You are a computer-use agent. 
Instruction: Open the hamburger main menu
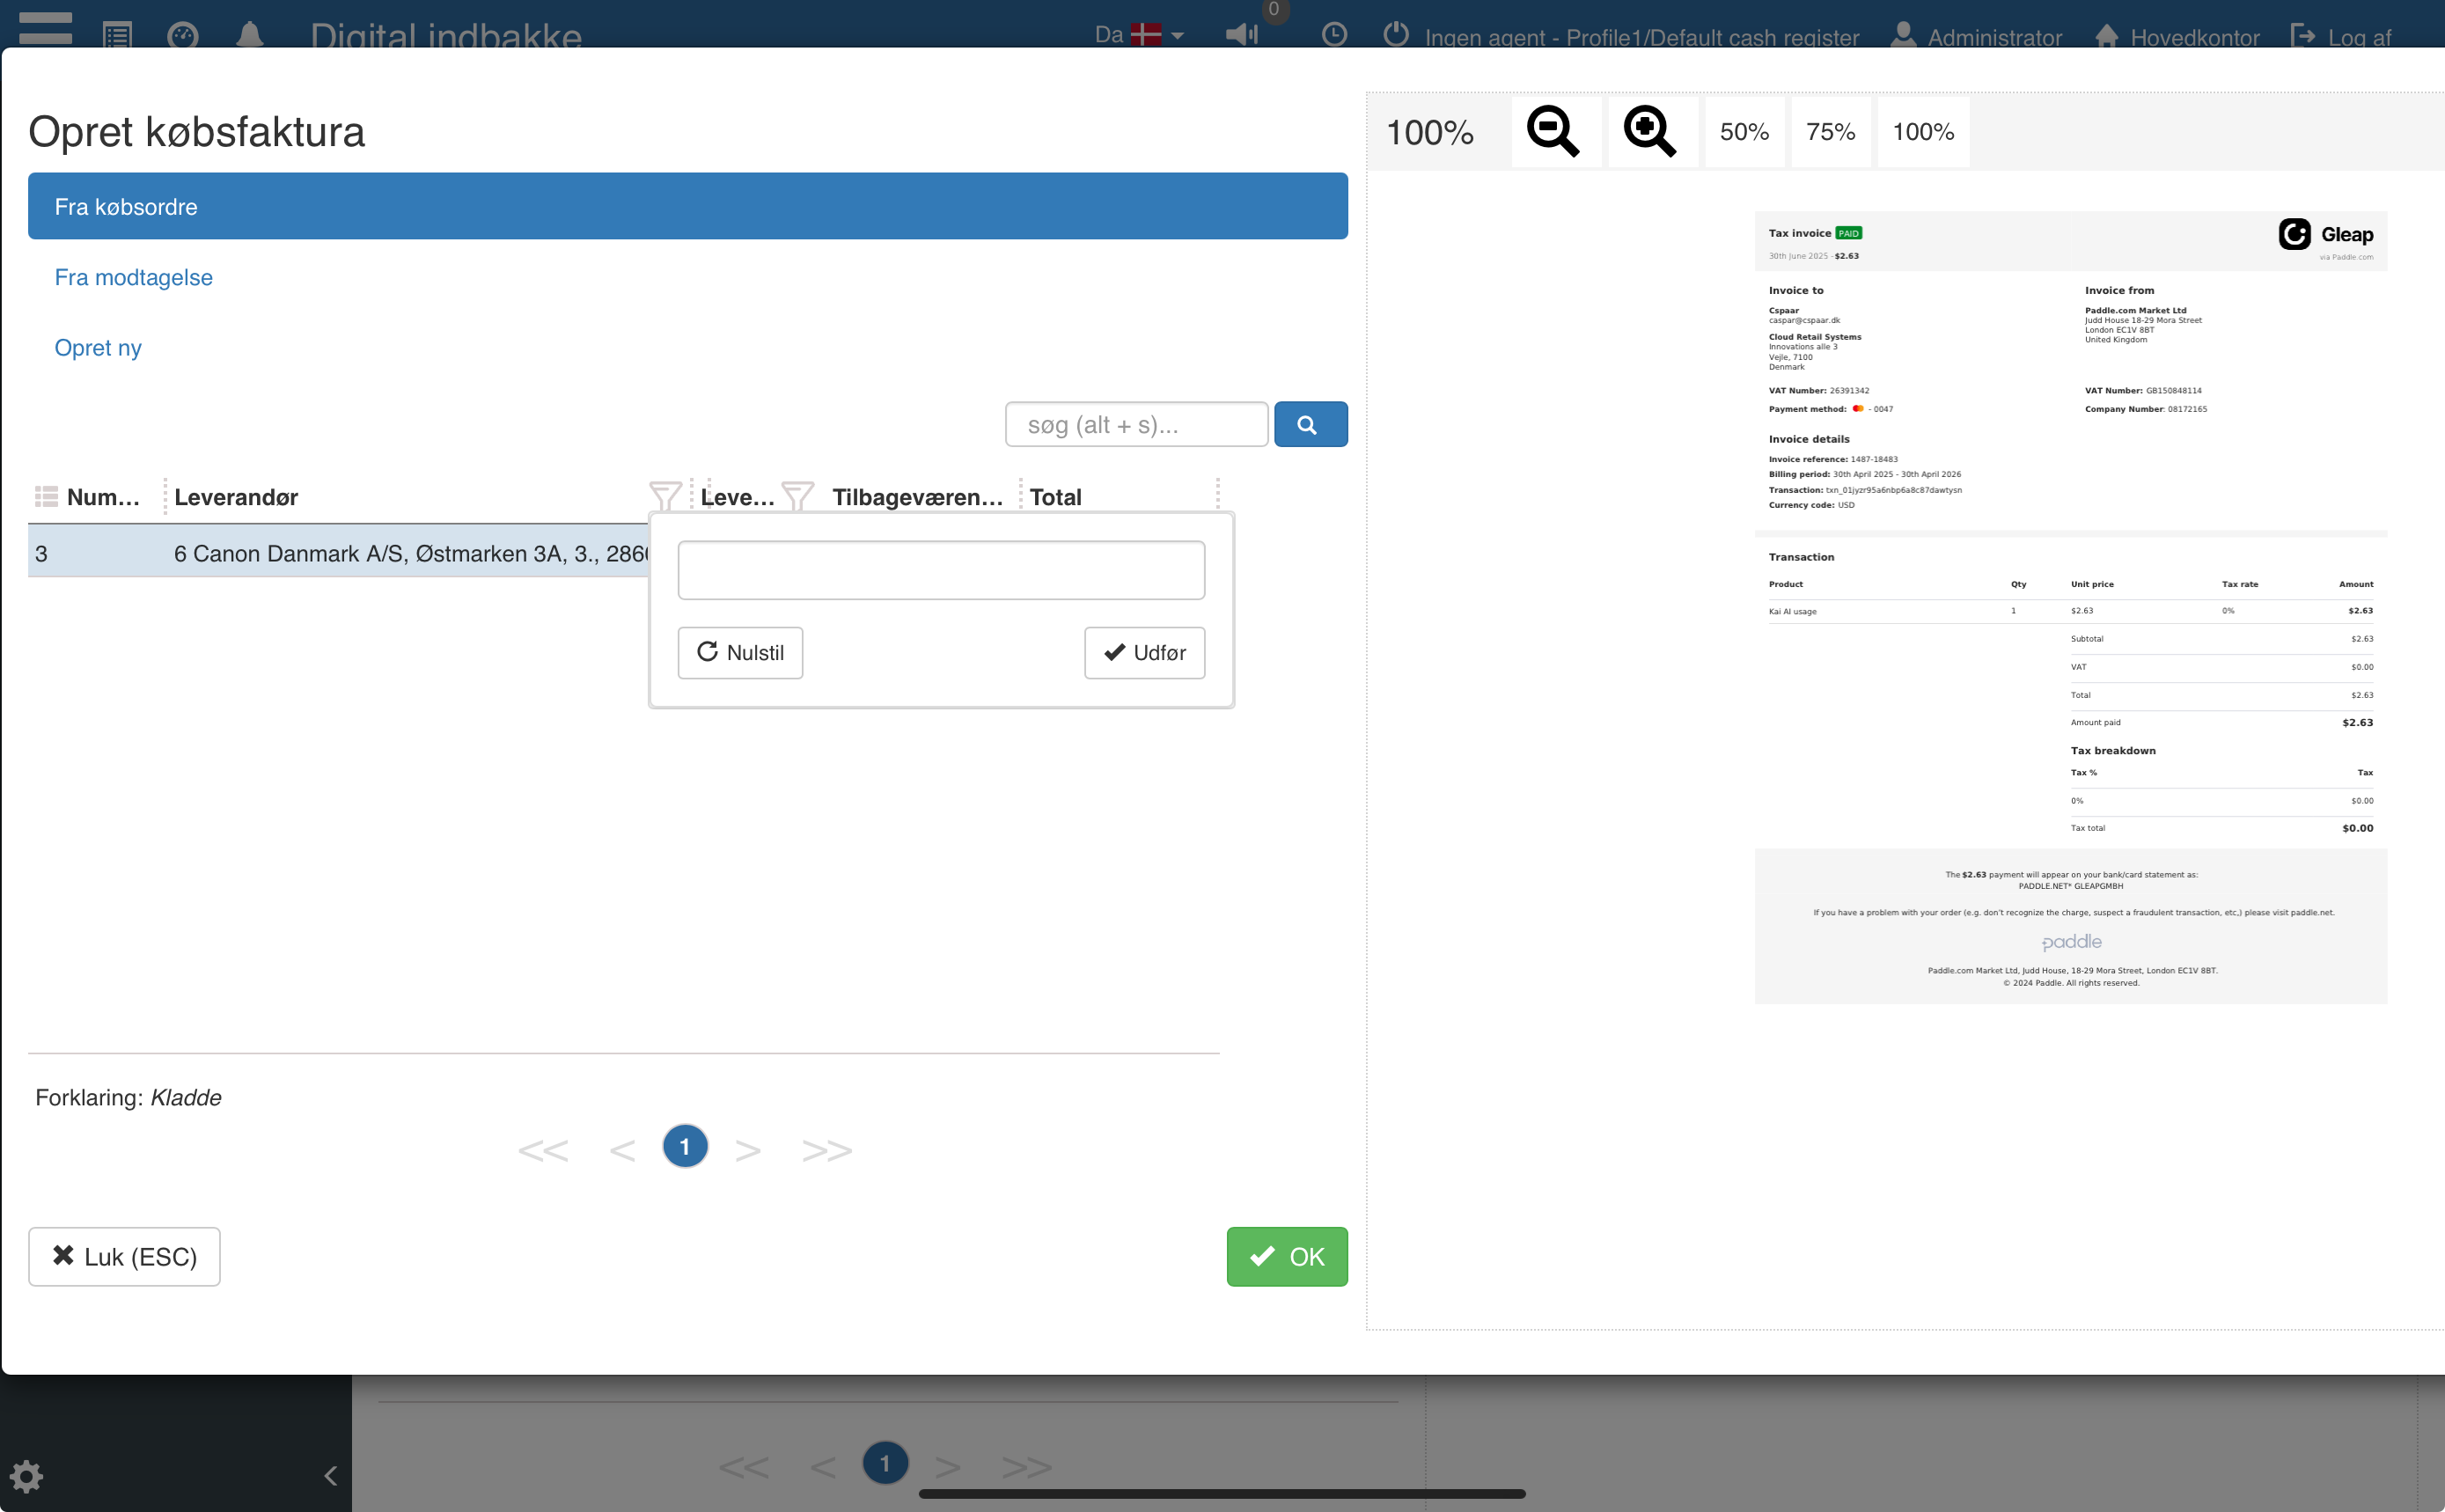45,28
